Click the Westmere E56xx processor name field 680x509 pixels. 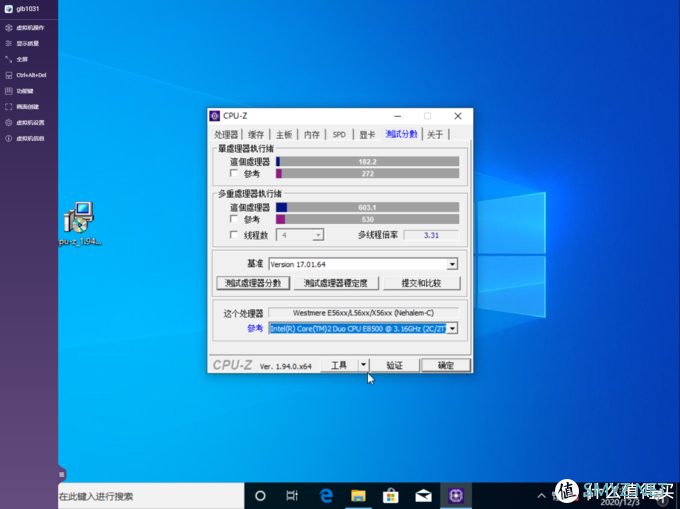click(x=363, y=313)
